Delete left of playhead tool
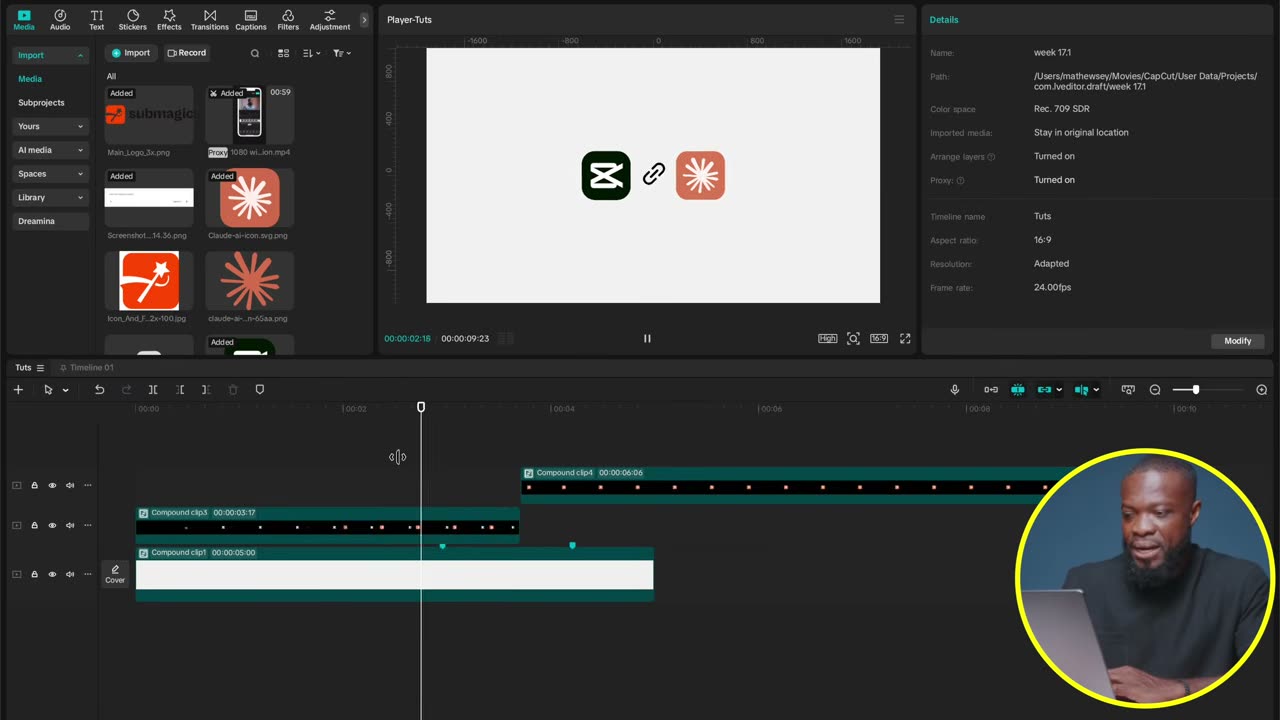 (180, 390)
